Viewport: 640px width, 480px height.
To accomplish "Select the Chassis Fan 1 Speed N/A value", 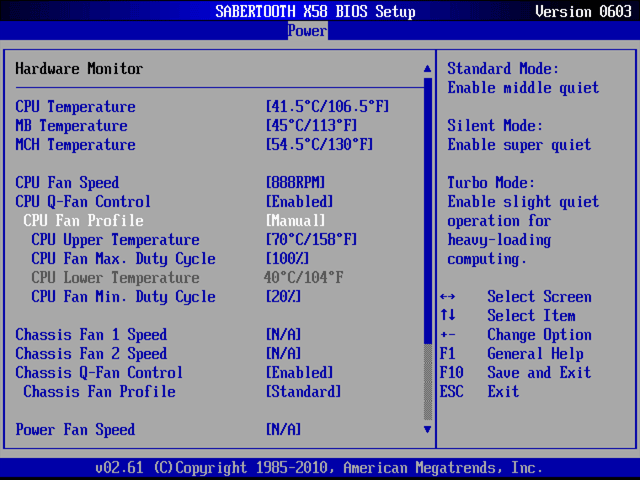I will click(x=283, y=335).
